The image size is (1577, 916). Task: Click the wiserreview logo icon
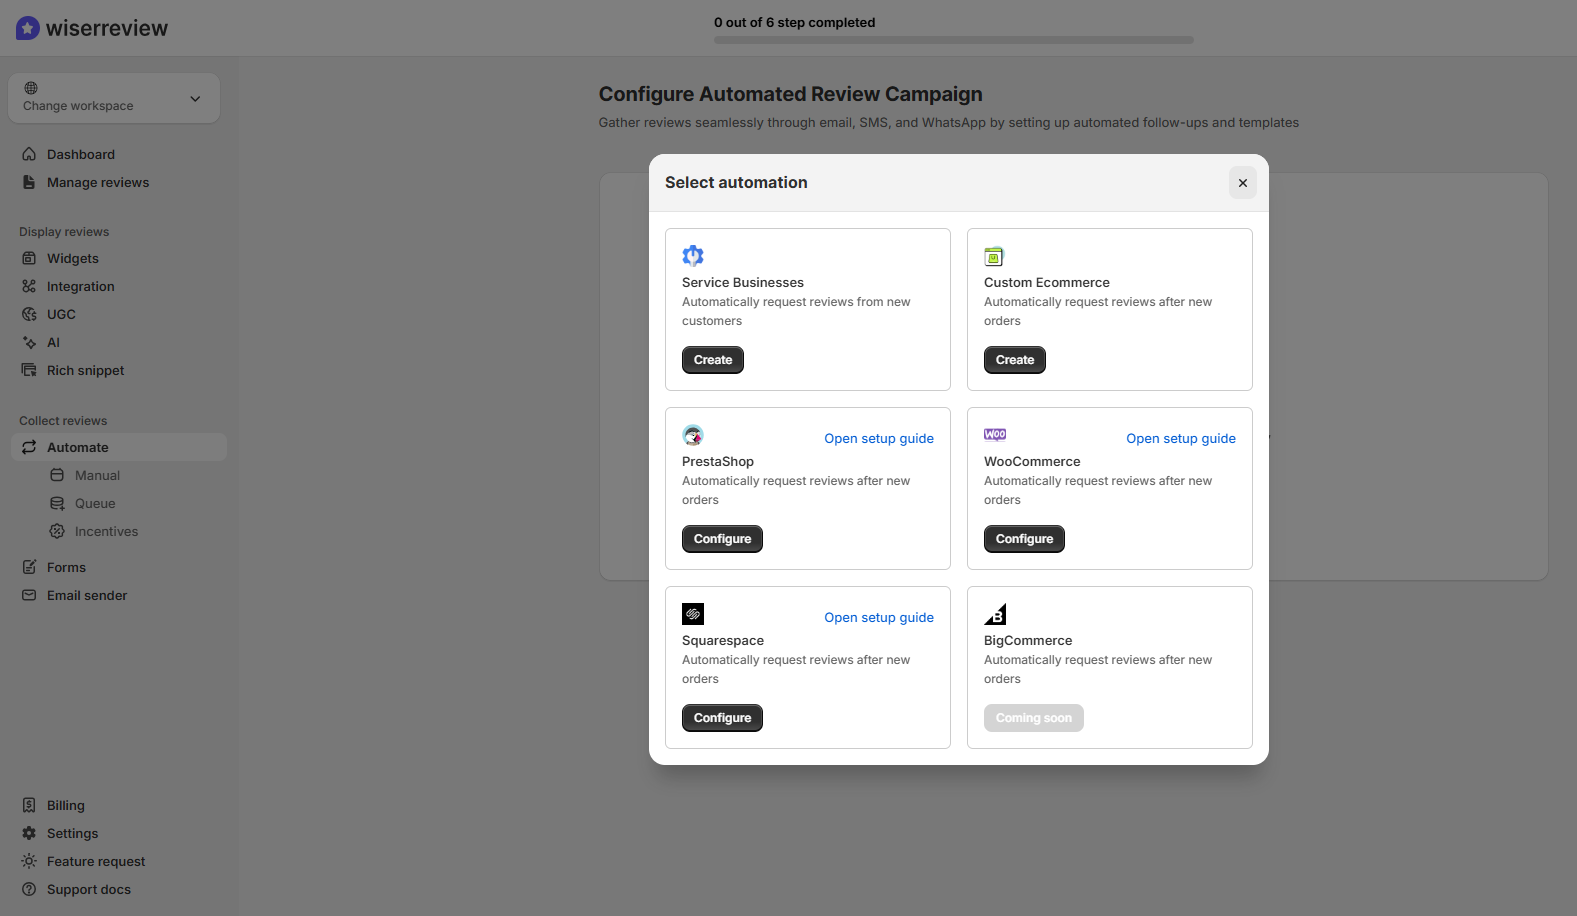click(28, 28)
